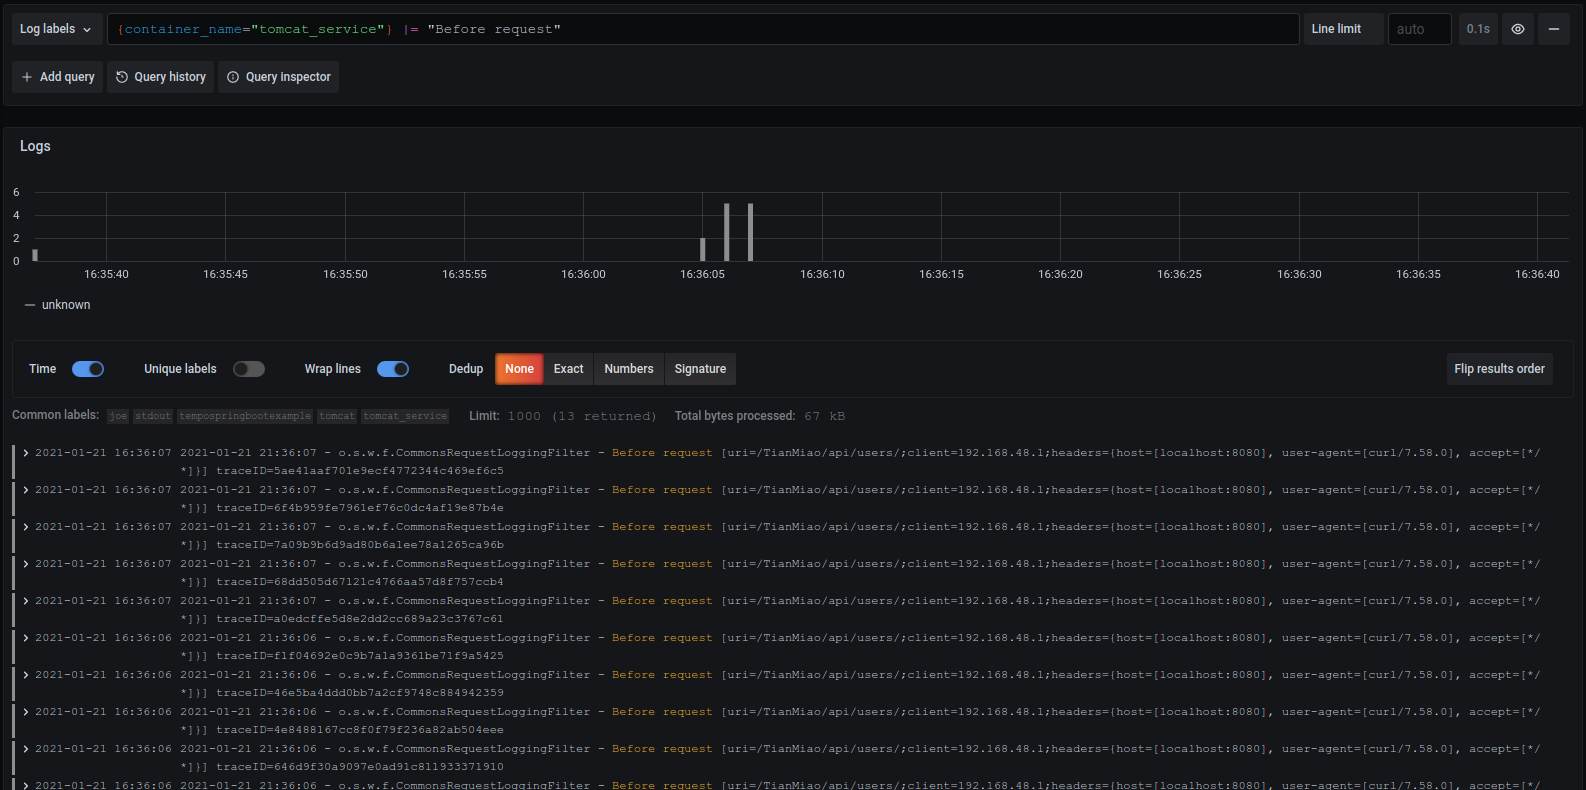Open the Query inspector
This screenshot has height=790, width=1586.
click(x=278, y=77)
